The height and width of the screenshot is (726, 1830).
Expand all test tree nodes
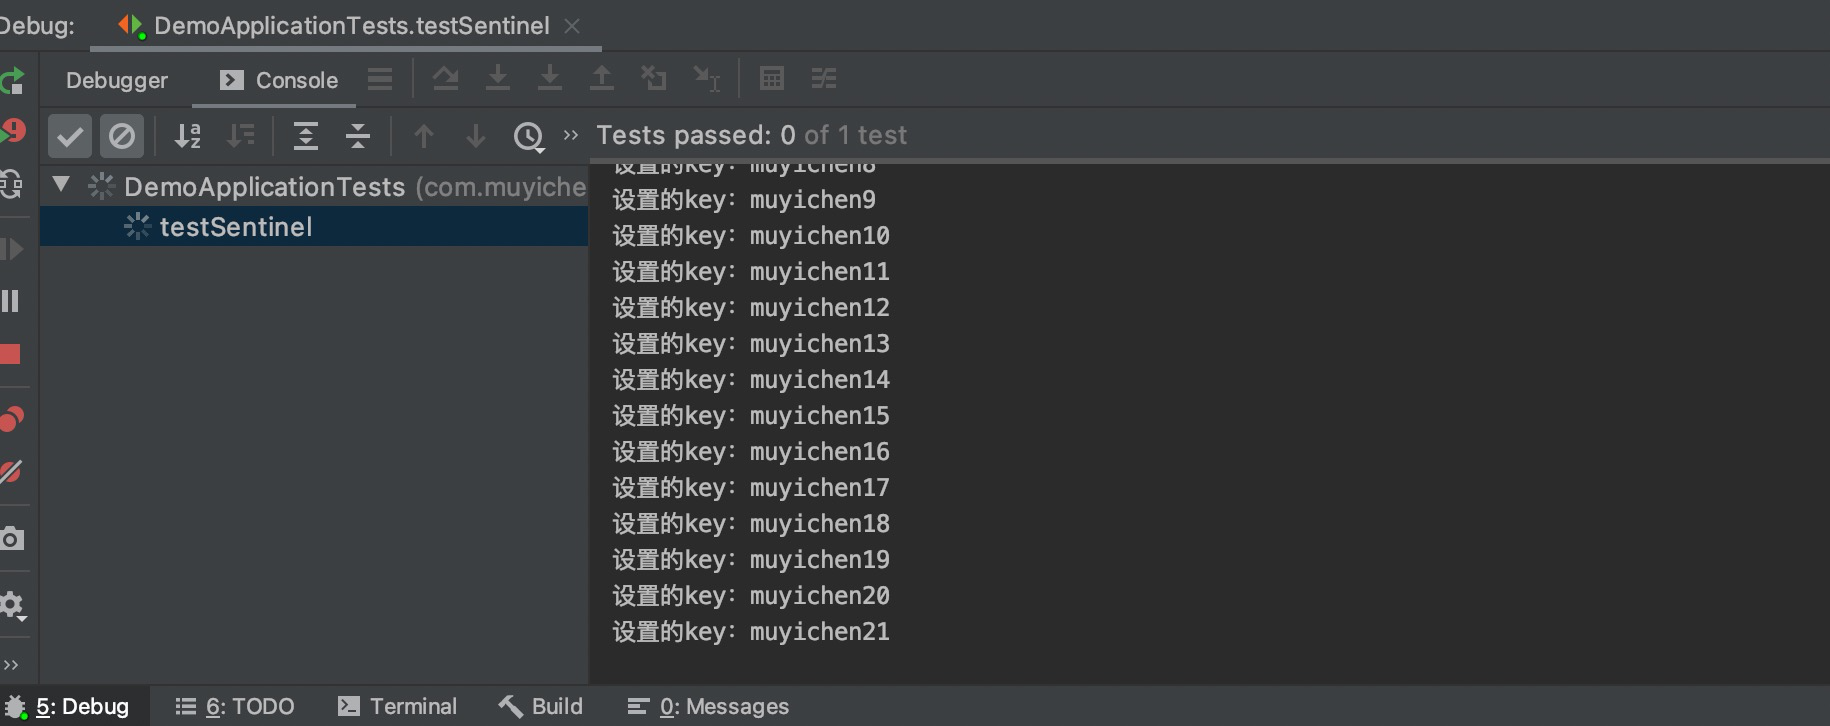click(305, 136)
